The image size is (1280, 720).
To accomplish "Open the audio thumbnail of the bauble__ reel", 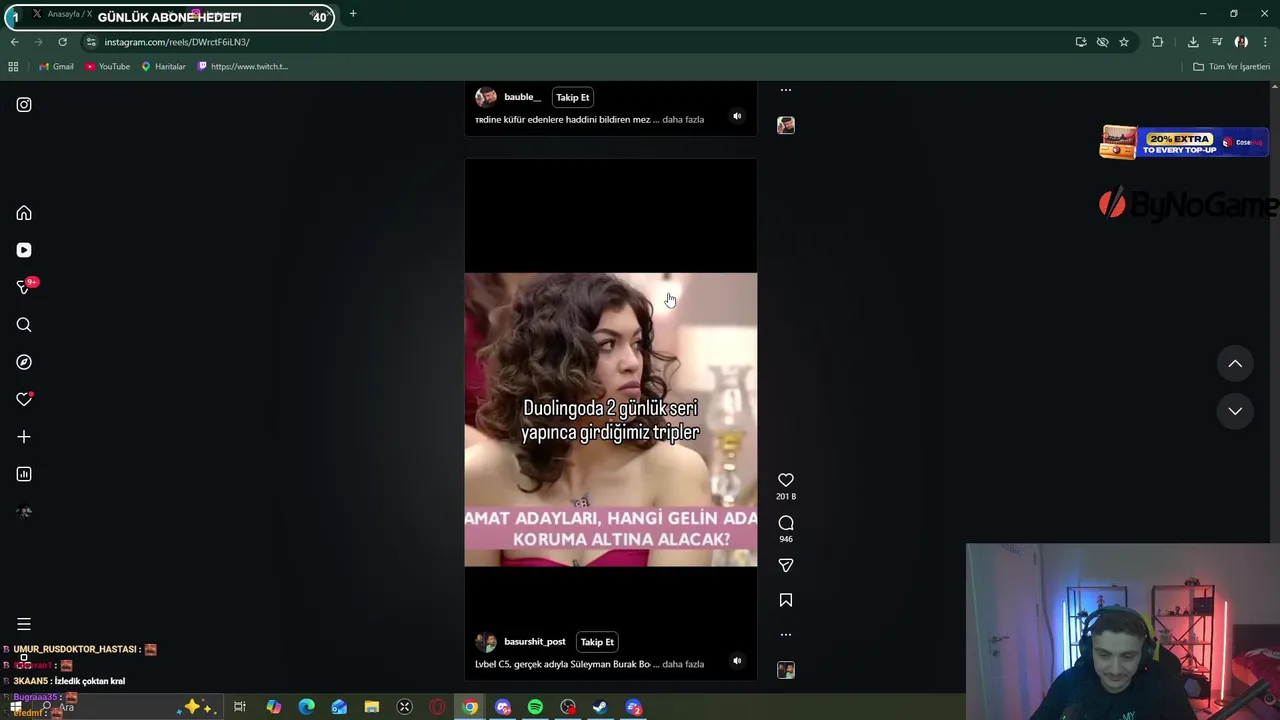I will [786, 125].
